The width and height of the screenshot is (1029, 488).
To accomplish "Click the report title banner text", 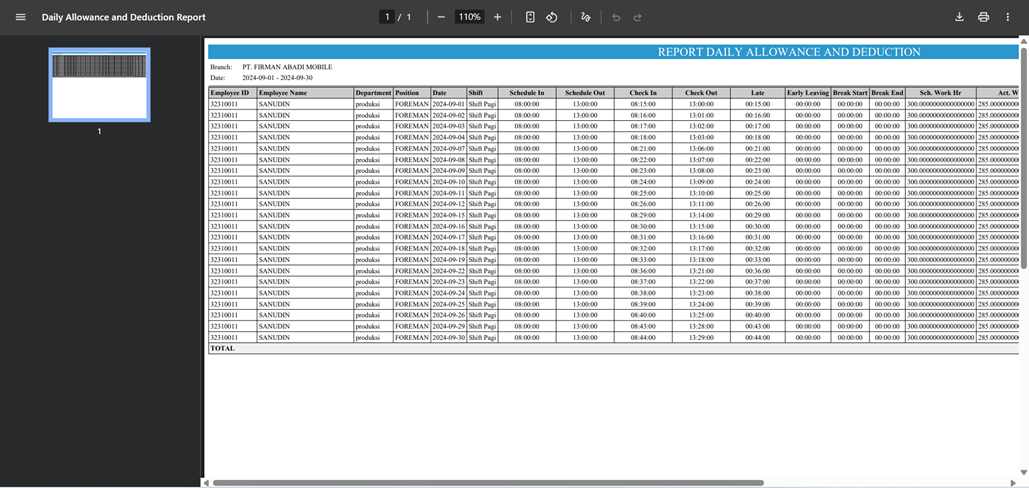I will click(789, 52).
